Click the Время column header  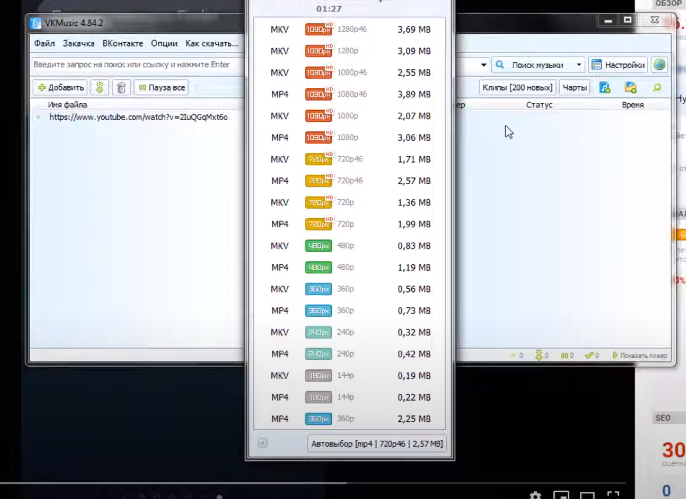pyautogui.click(x=633, y=105)
